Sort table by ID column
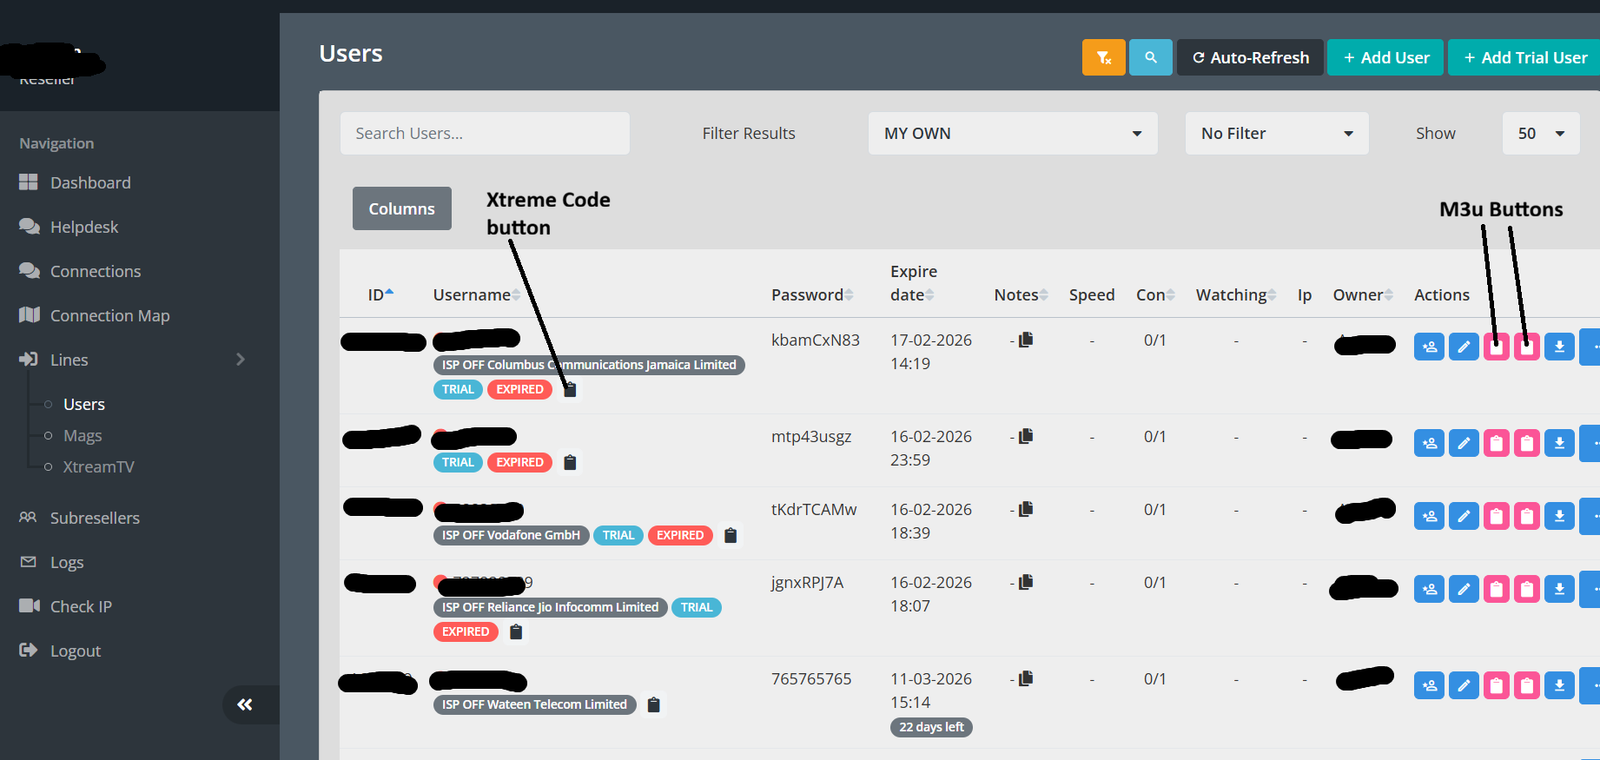The height and width of the screenshot is (760, 1600). (x=381, y=295)
